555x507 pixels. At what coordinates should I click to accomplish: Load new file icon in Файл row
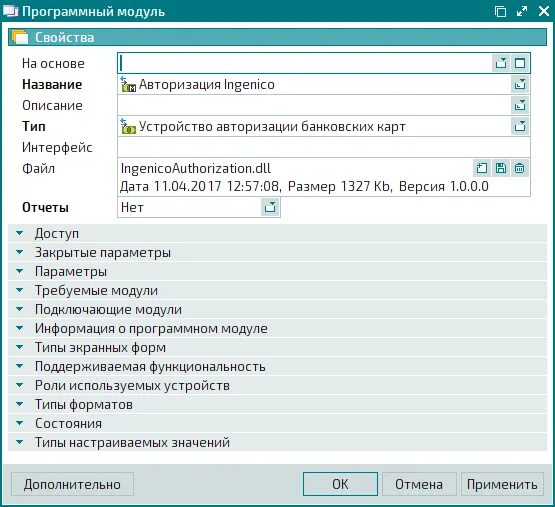point(482,168)
